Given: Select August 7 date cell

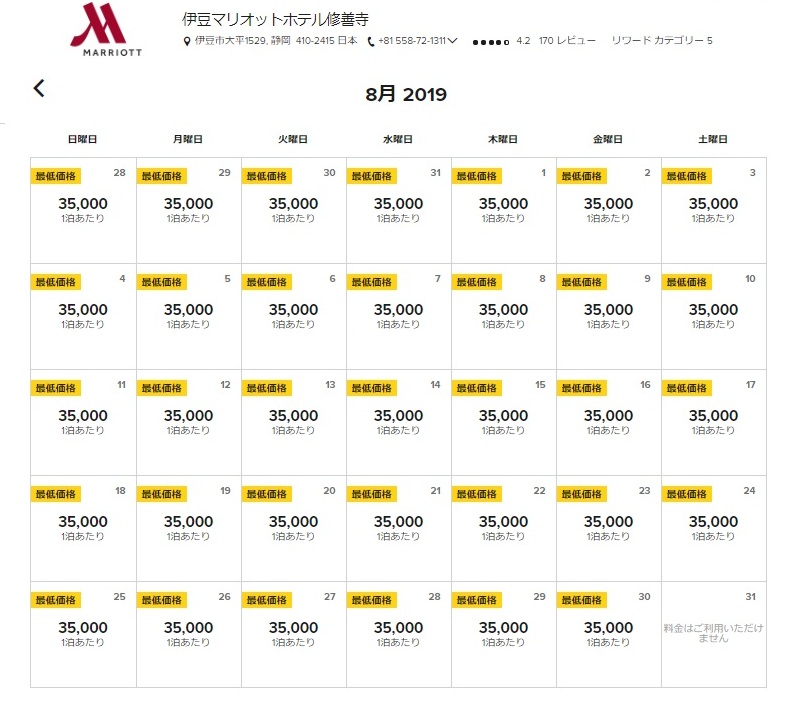Looking at the screenshot, I should pos(399,317).
